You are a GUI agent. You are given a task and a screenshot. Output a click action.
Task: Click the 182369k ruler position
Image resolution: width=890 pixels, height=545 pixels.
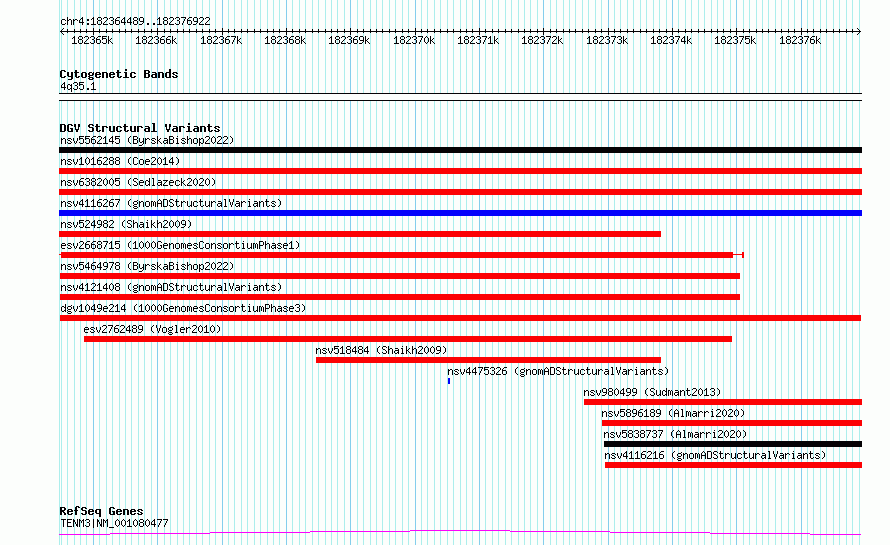click(x=349, y=40)
